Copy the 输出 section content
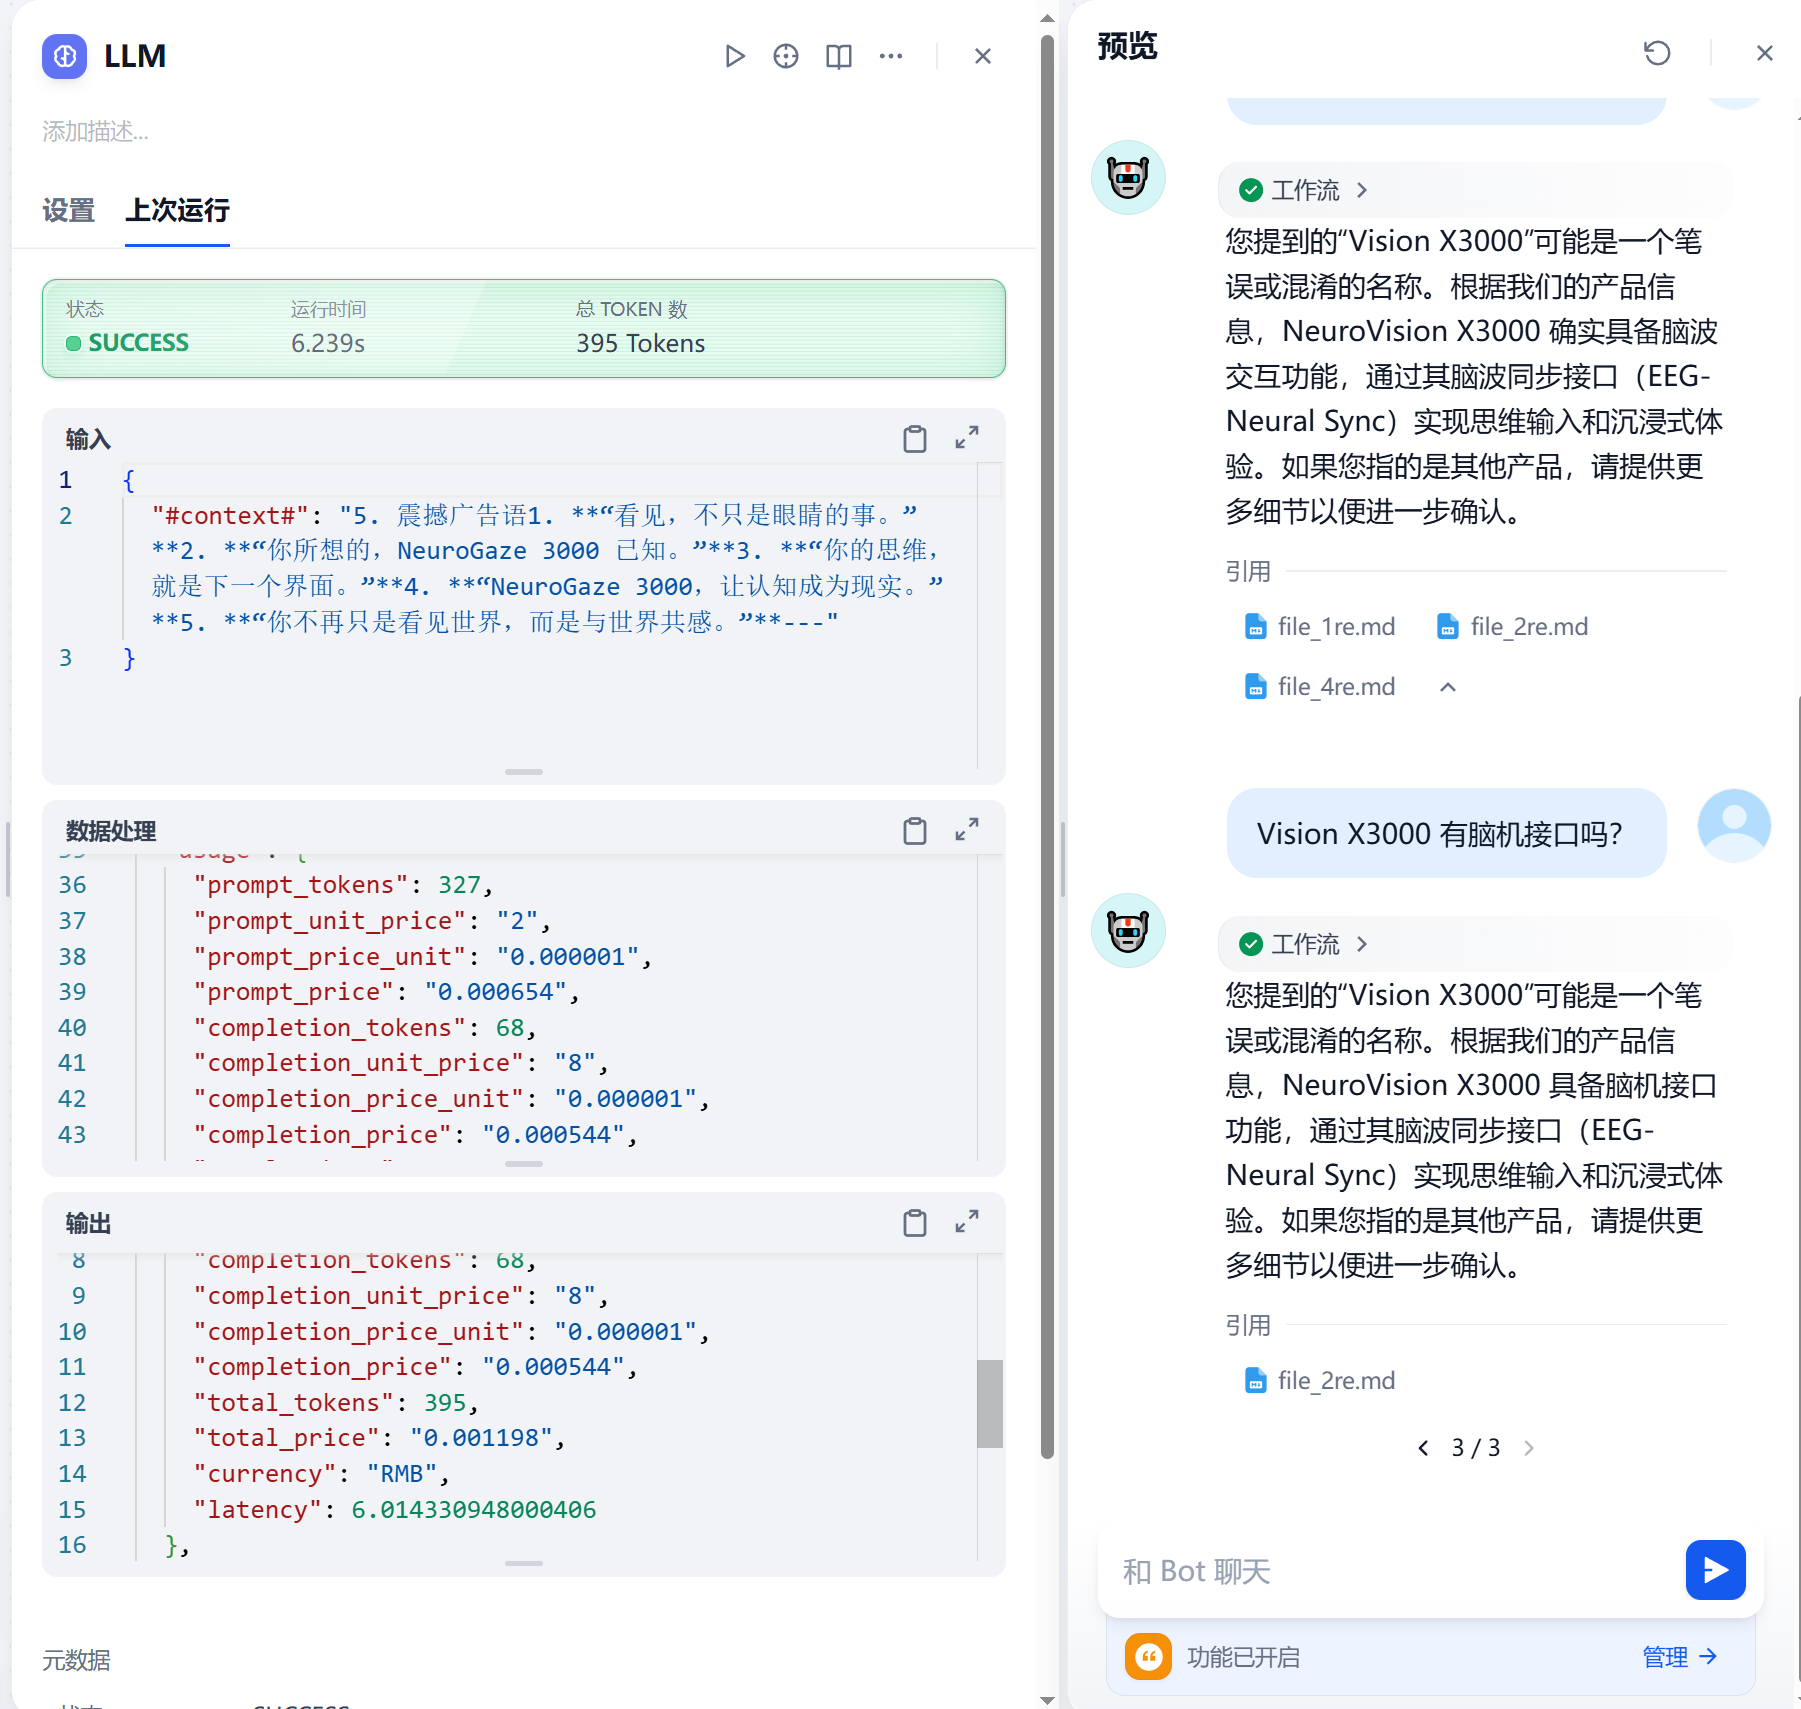This screenshot has width=1801, height=1709. pos(915,1223)
